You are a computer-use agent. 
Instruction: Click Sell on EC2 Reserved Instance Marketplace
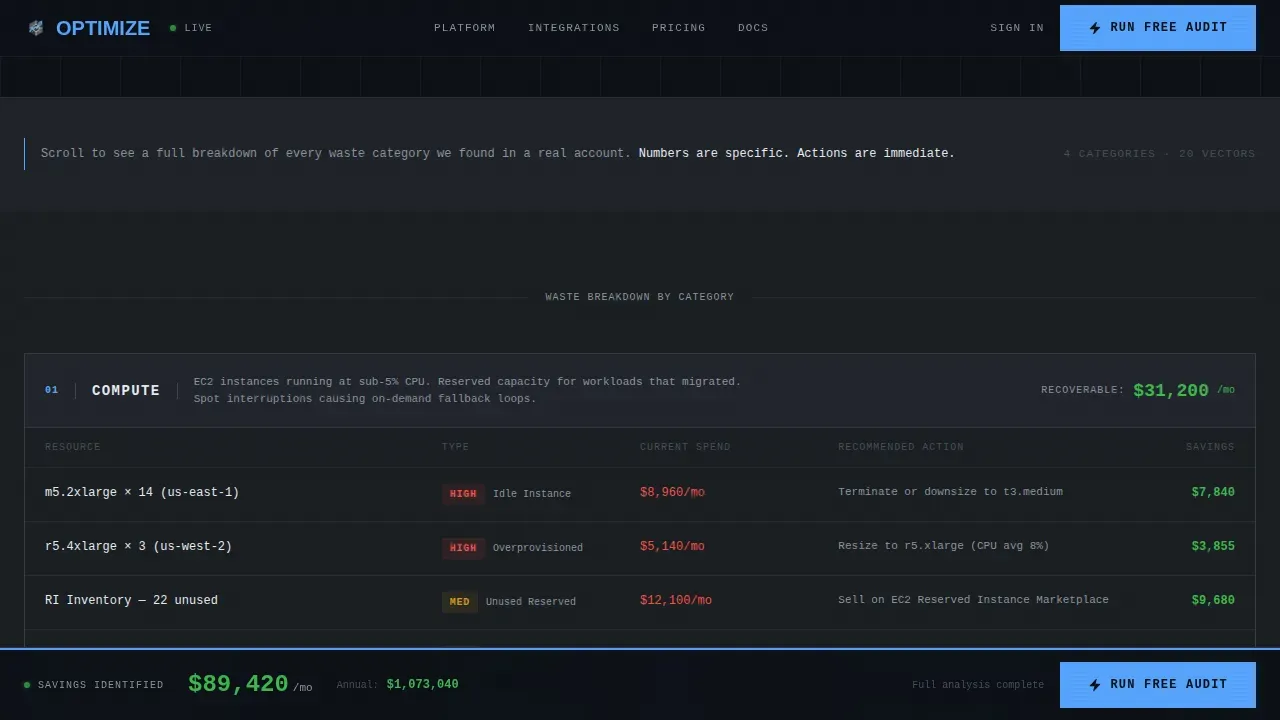coord(973,600)
